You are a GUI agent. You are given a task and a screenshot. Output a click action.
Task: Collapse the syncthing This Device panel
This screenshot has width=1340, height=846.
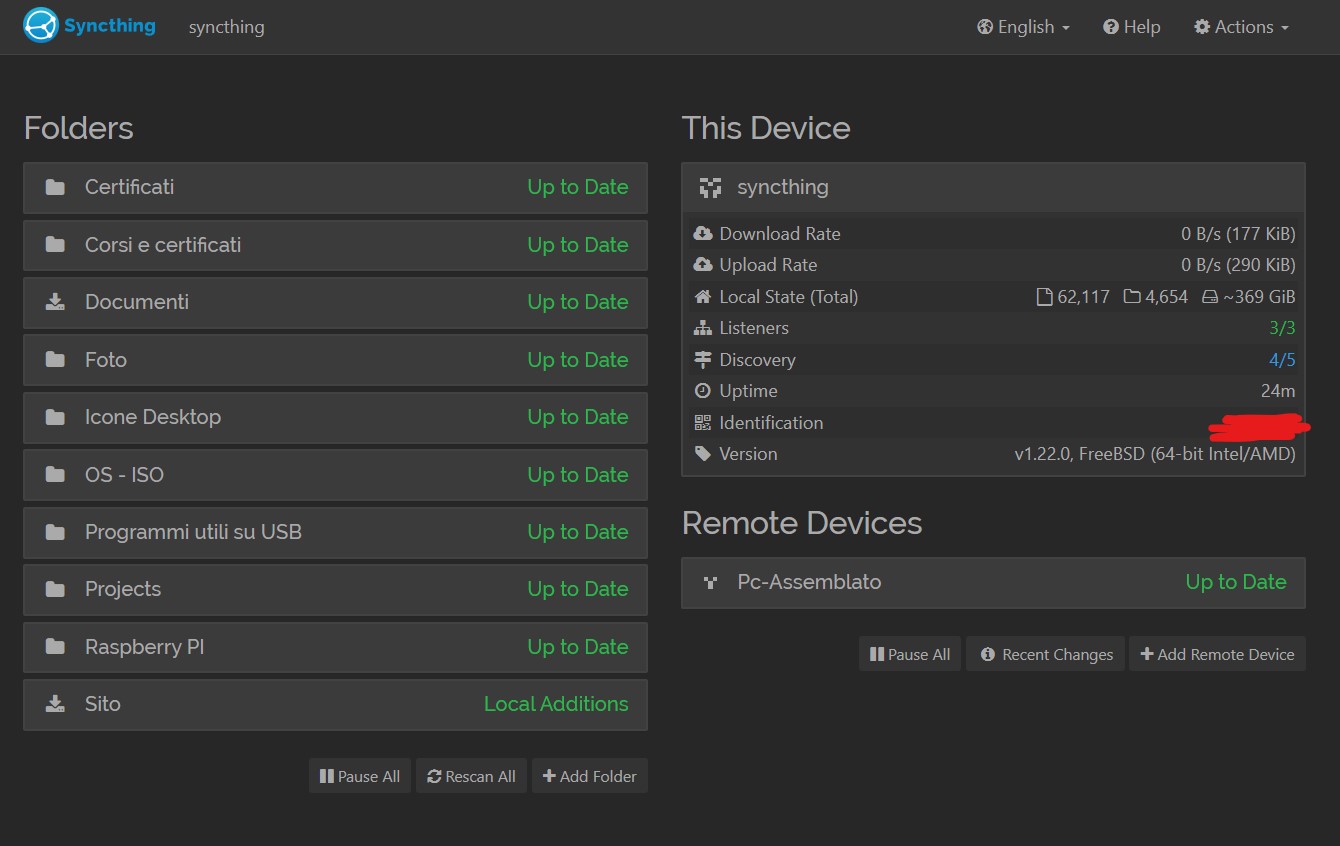[993, 187]
